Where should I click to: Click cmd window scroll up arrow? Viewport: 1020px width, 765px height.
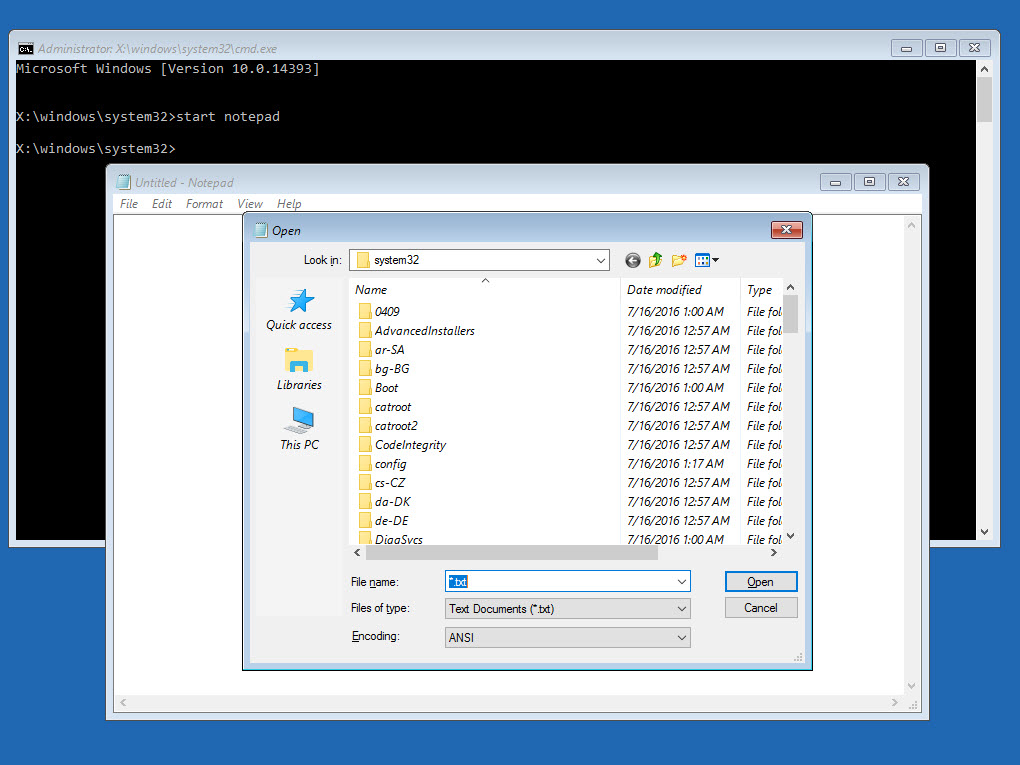click(x=984, y=69)
